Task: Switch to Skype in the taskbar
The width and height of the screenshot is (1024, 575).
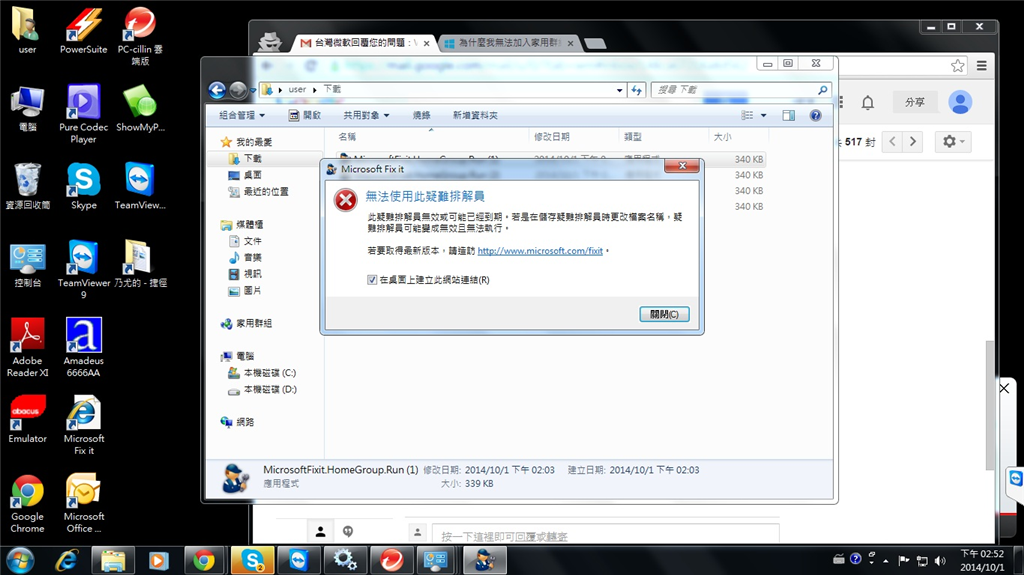Action: 252,561
